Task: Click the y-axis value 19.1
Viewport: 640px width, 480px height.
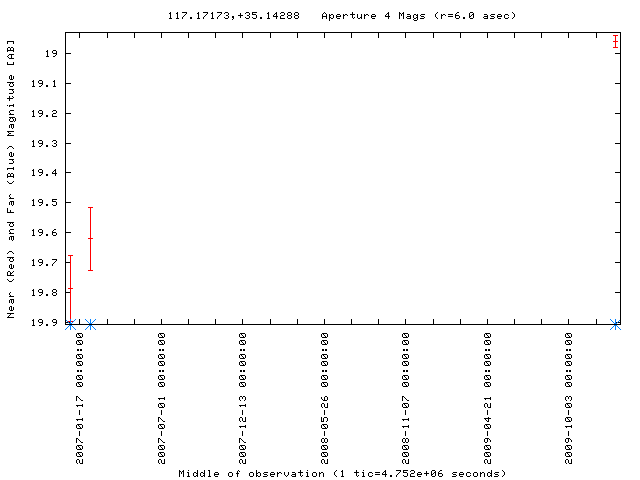Action: (44, 84)
